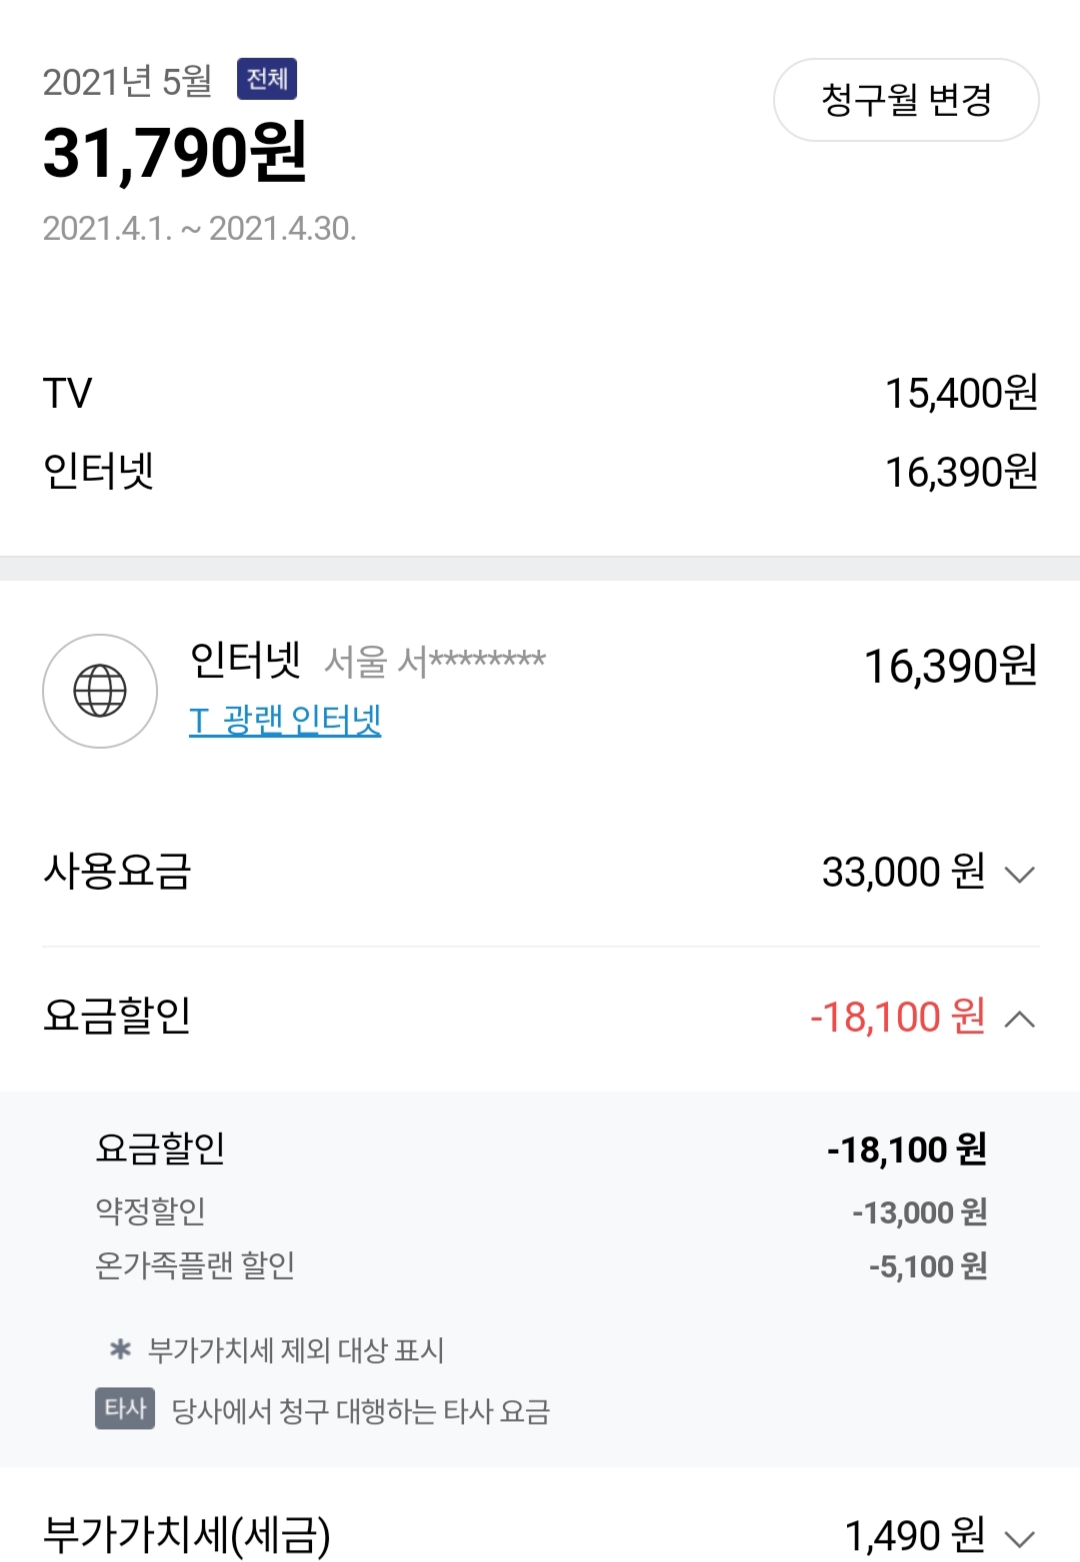Image resolution: width=1080 pixels, height=1562 pixels.
Task: Click the globe internet icon
Action: [x=100, y=691]
